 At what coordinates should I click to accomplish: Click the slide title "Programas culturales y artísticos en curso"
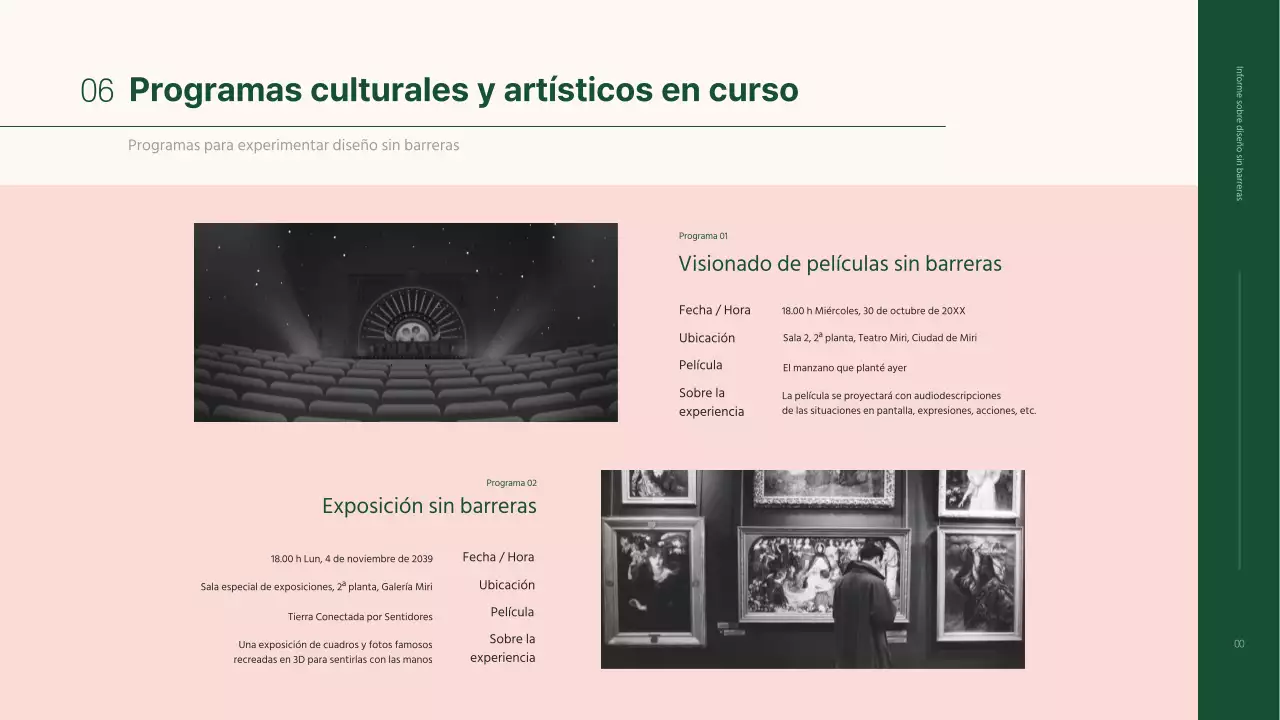[x=463, y=90]
